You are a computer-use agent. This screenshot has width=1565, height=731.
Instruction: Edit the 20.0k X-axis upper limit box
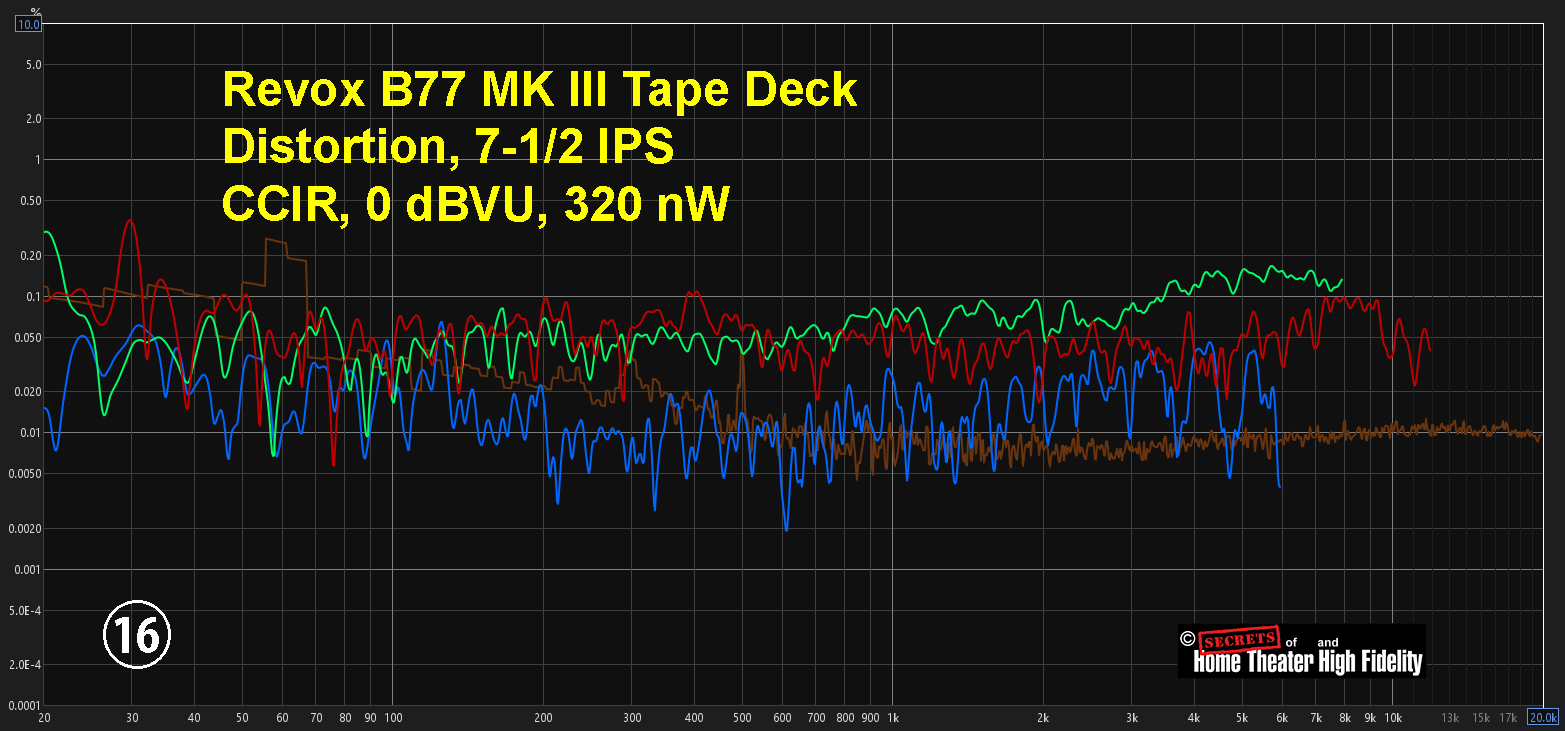[1542, 717]
